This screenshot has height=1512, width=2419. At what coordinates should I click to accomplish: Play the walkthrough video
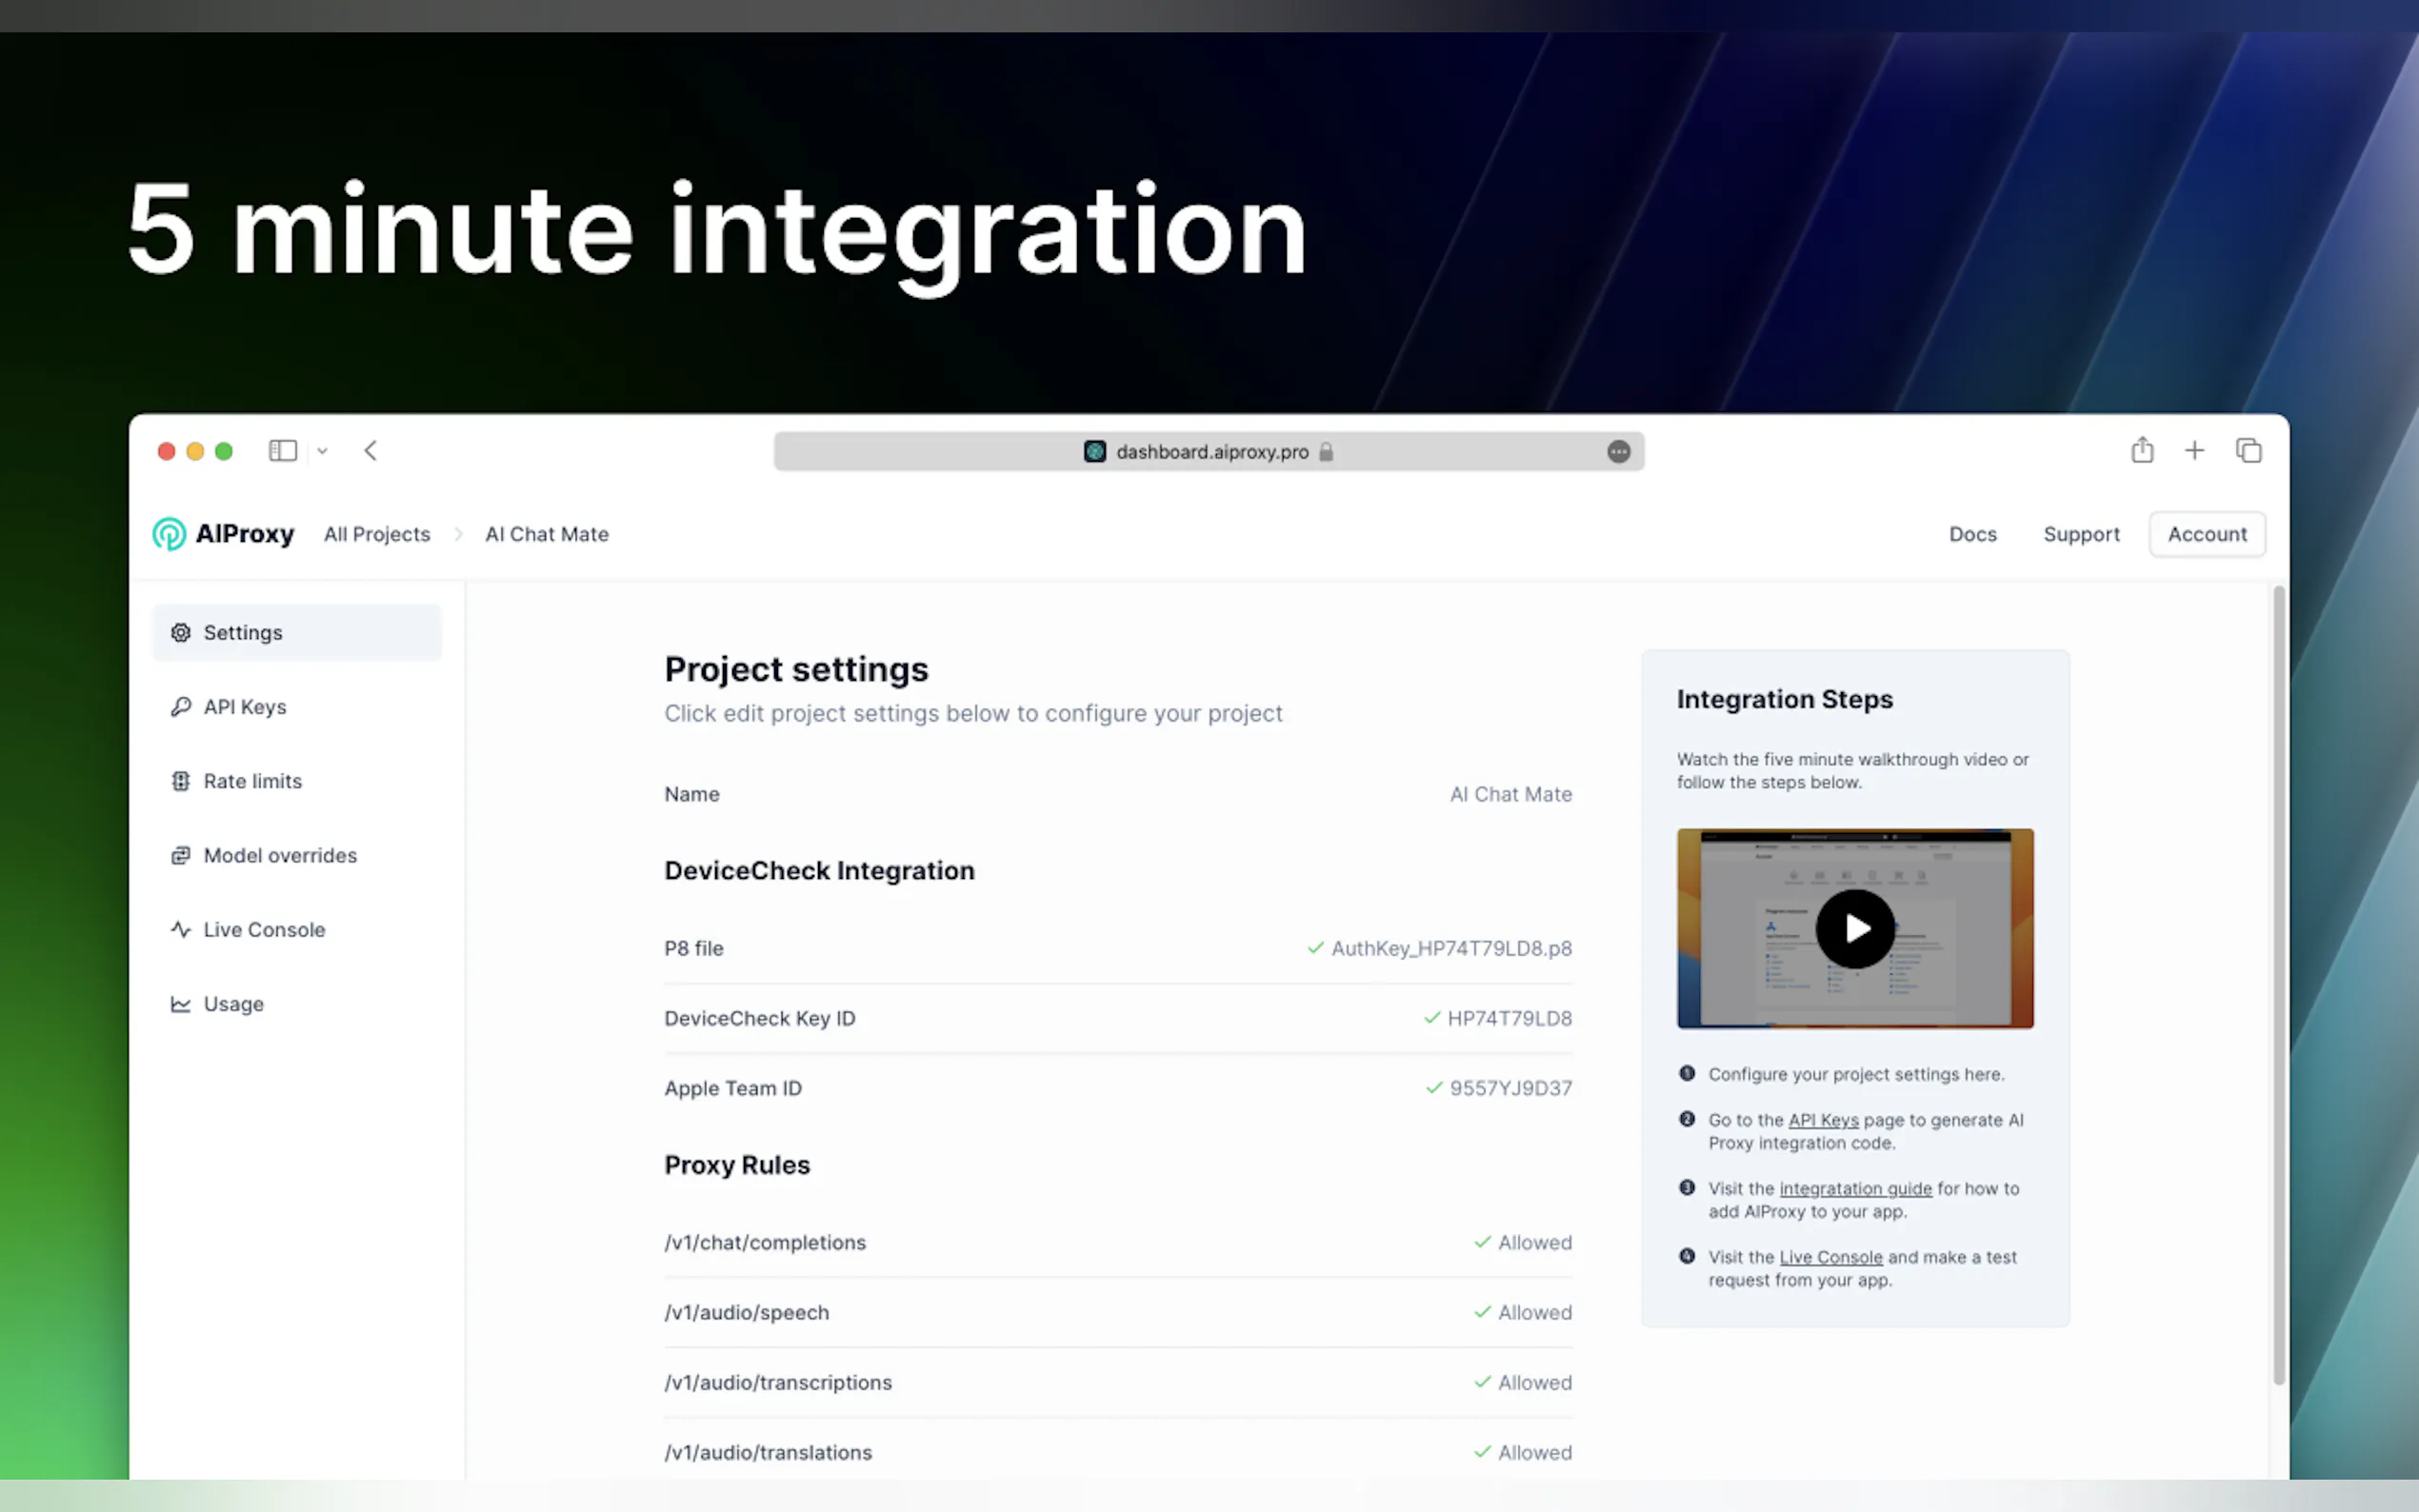1855,928
